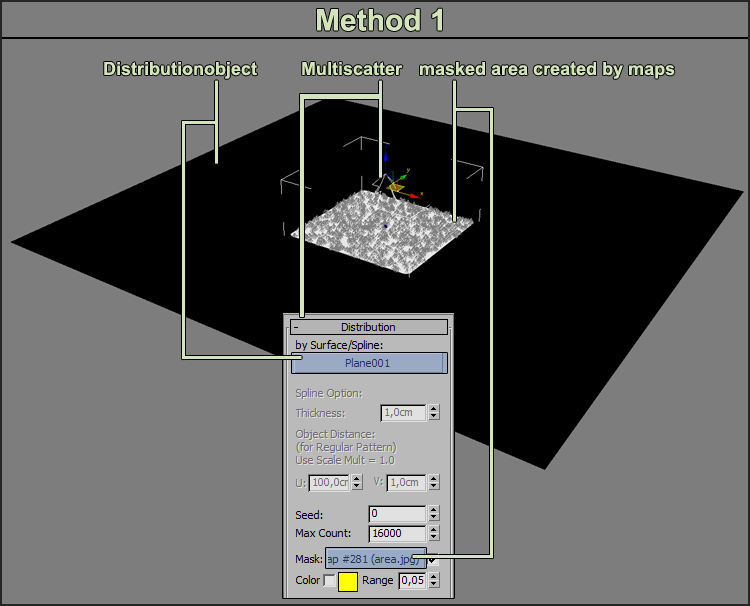Click the Seed value field
Image resolution: width=750 pixels, height=606 pixels.
[397, 514]
